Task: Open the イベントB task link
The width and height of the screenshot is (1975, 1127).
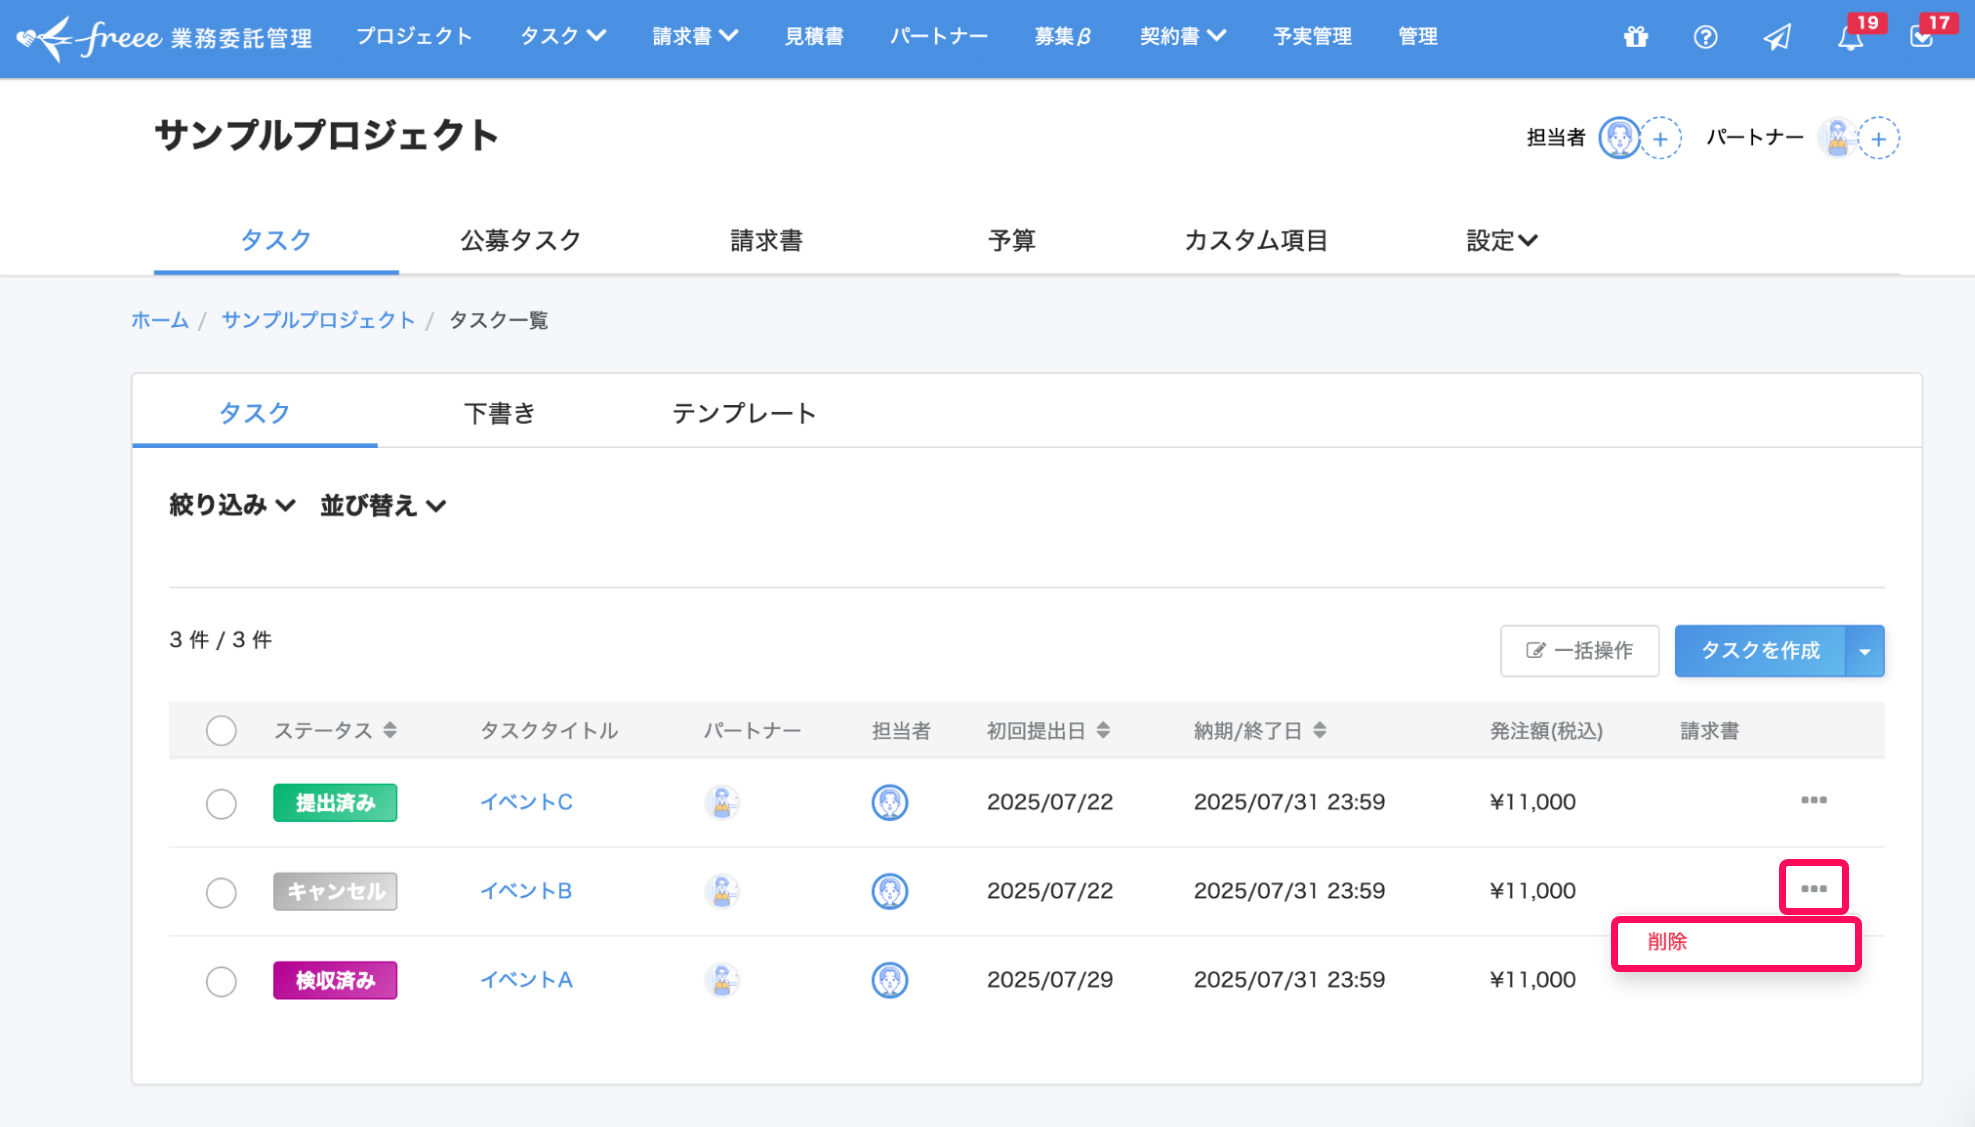Action: click(x=526, y=891)
